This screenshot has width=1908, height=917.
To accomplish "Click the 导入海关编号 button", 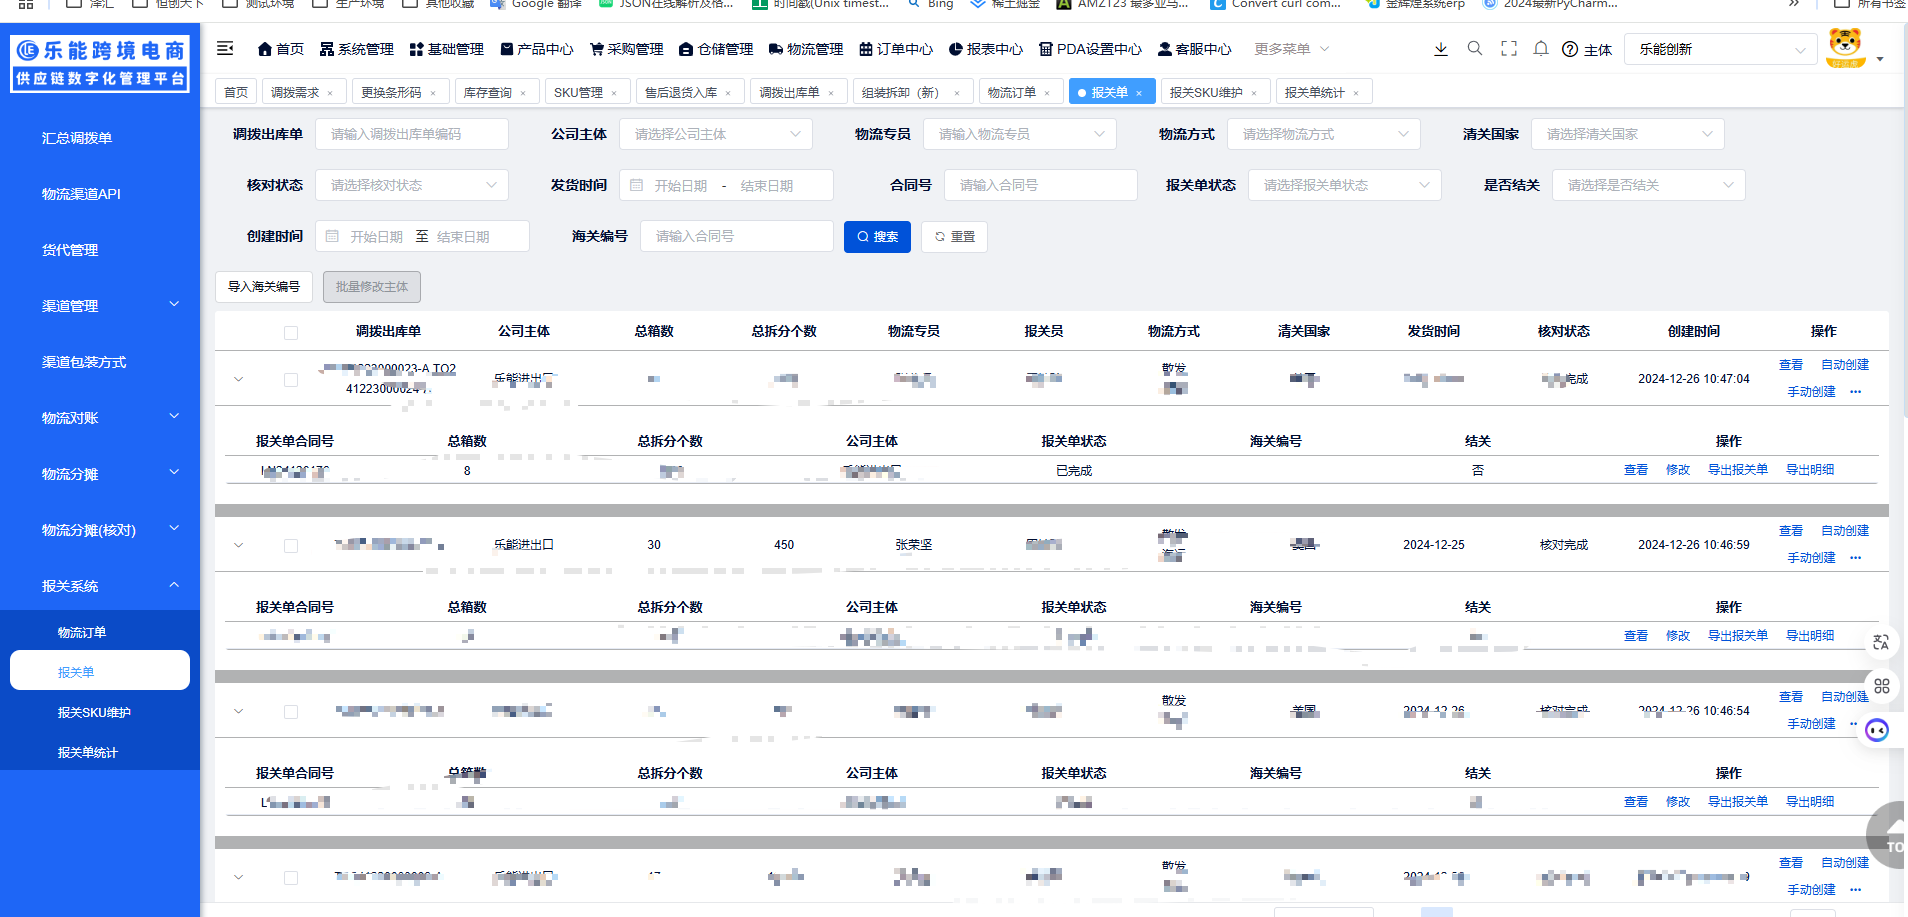I will [x=263, y=286].
